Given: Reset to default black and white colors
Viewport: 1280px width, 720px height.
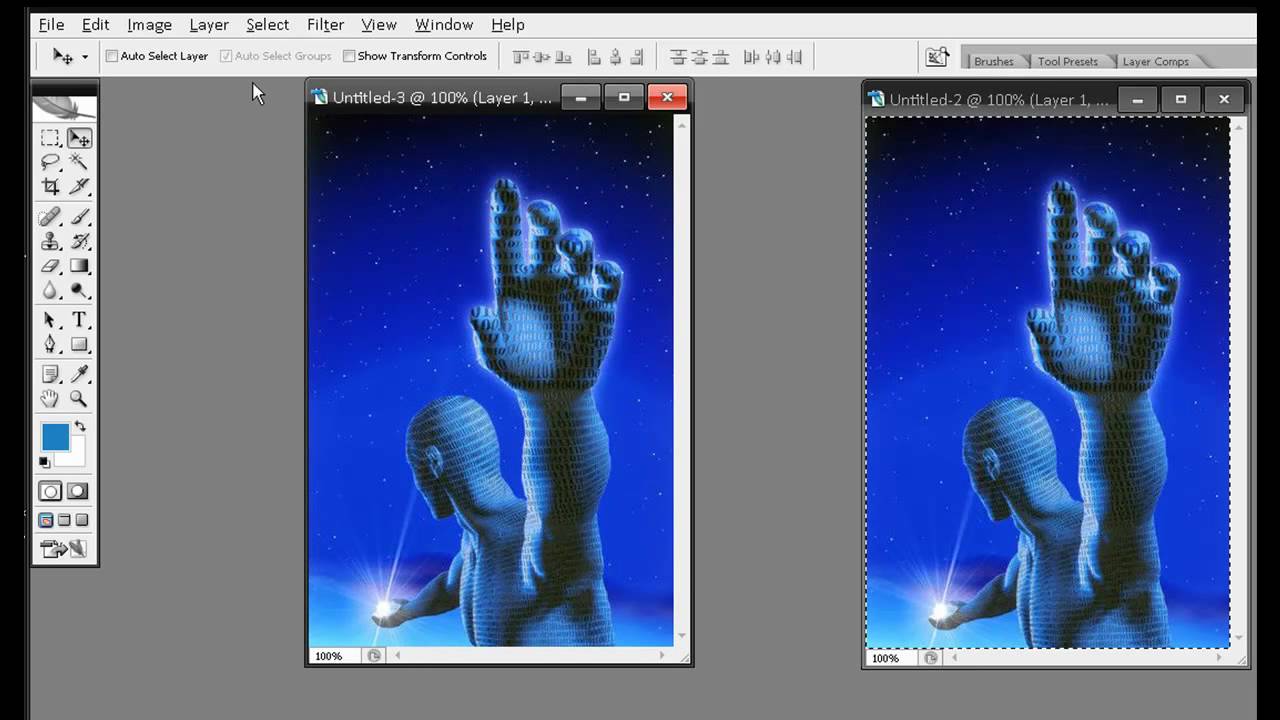Looking at the screenshot, I should pyautogui.click(x=45, y=462).
